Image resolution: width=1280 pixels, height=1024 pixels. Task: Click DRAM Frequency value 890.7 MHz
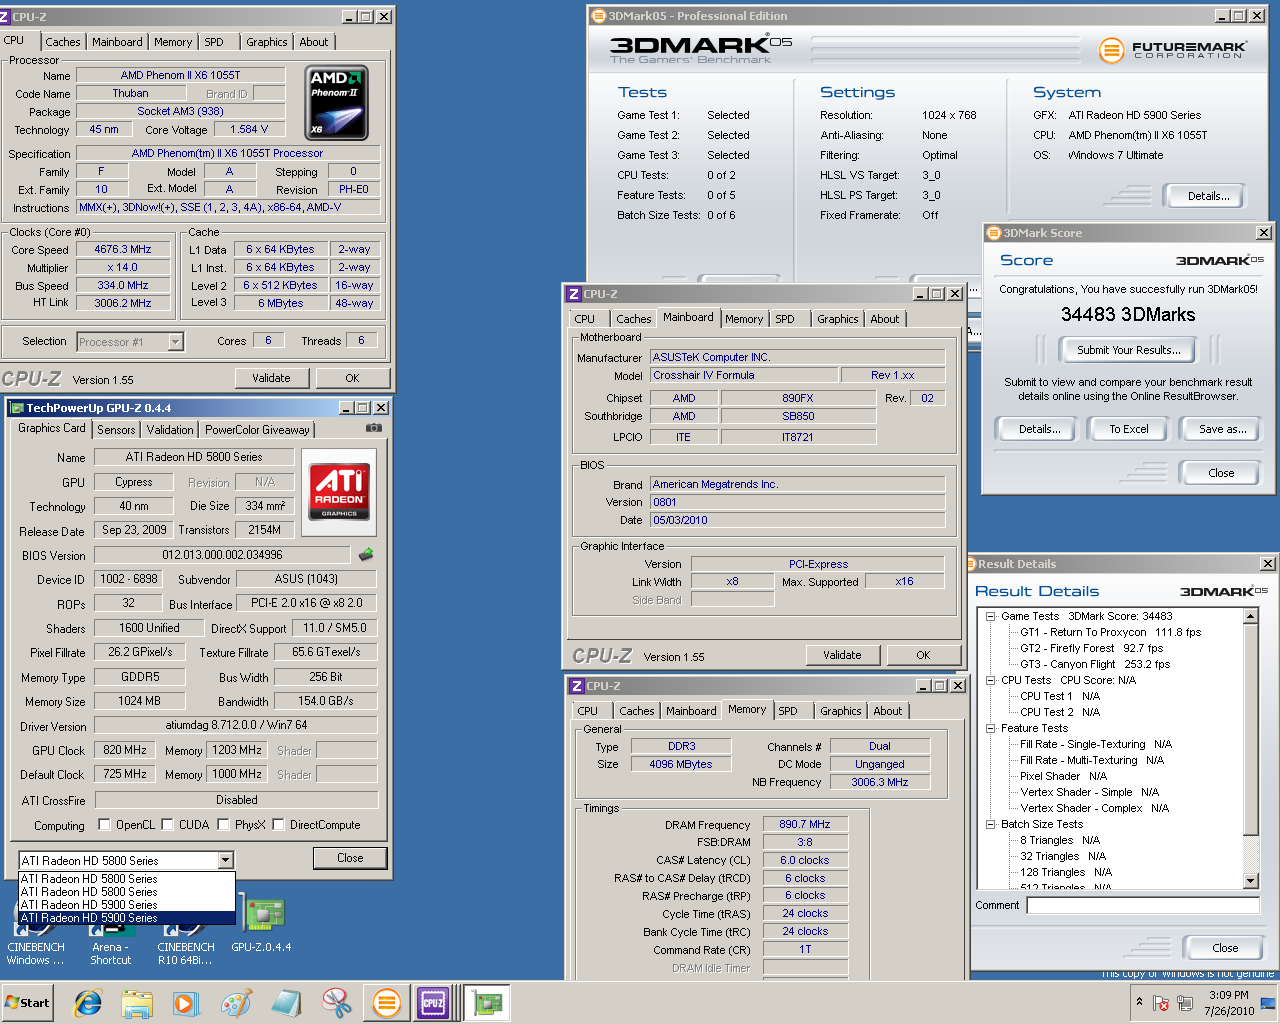805,824
